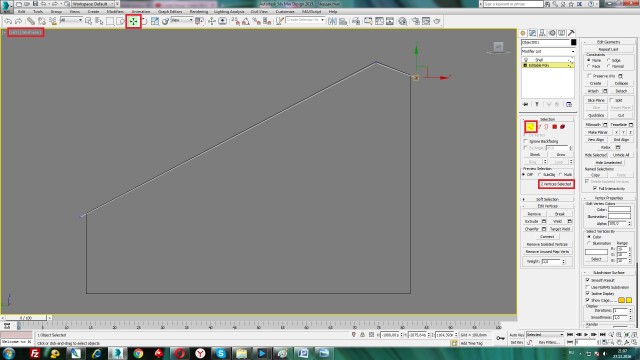Open the Graph Editors menu
The image size is (640, 360).
coord(170,11)
